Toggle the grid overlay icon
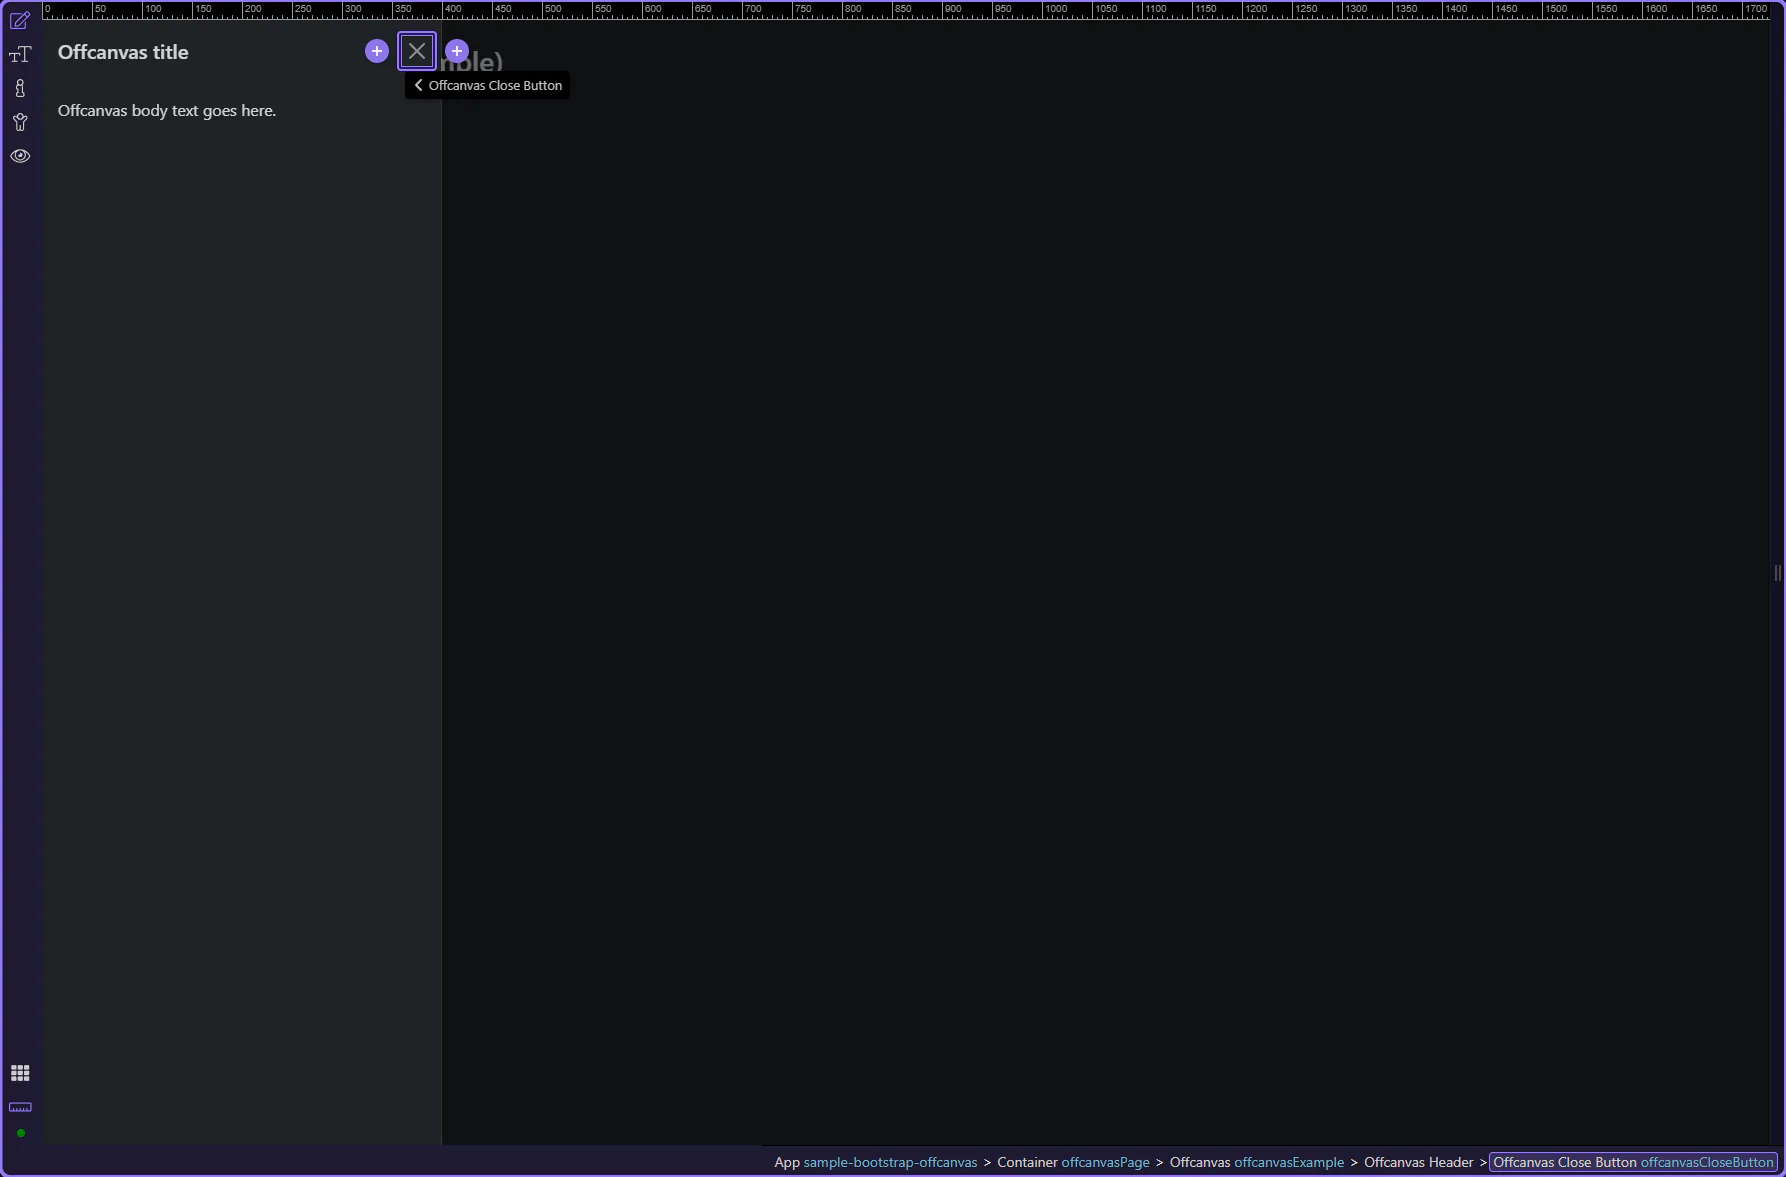 [x=20, y=1073]
